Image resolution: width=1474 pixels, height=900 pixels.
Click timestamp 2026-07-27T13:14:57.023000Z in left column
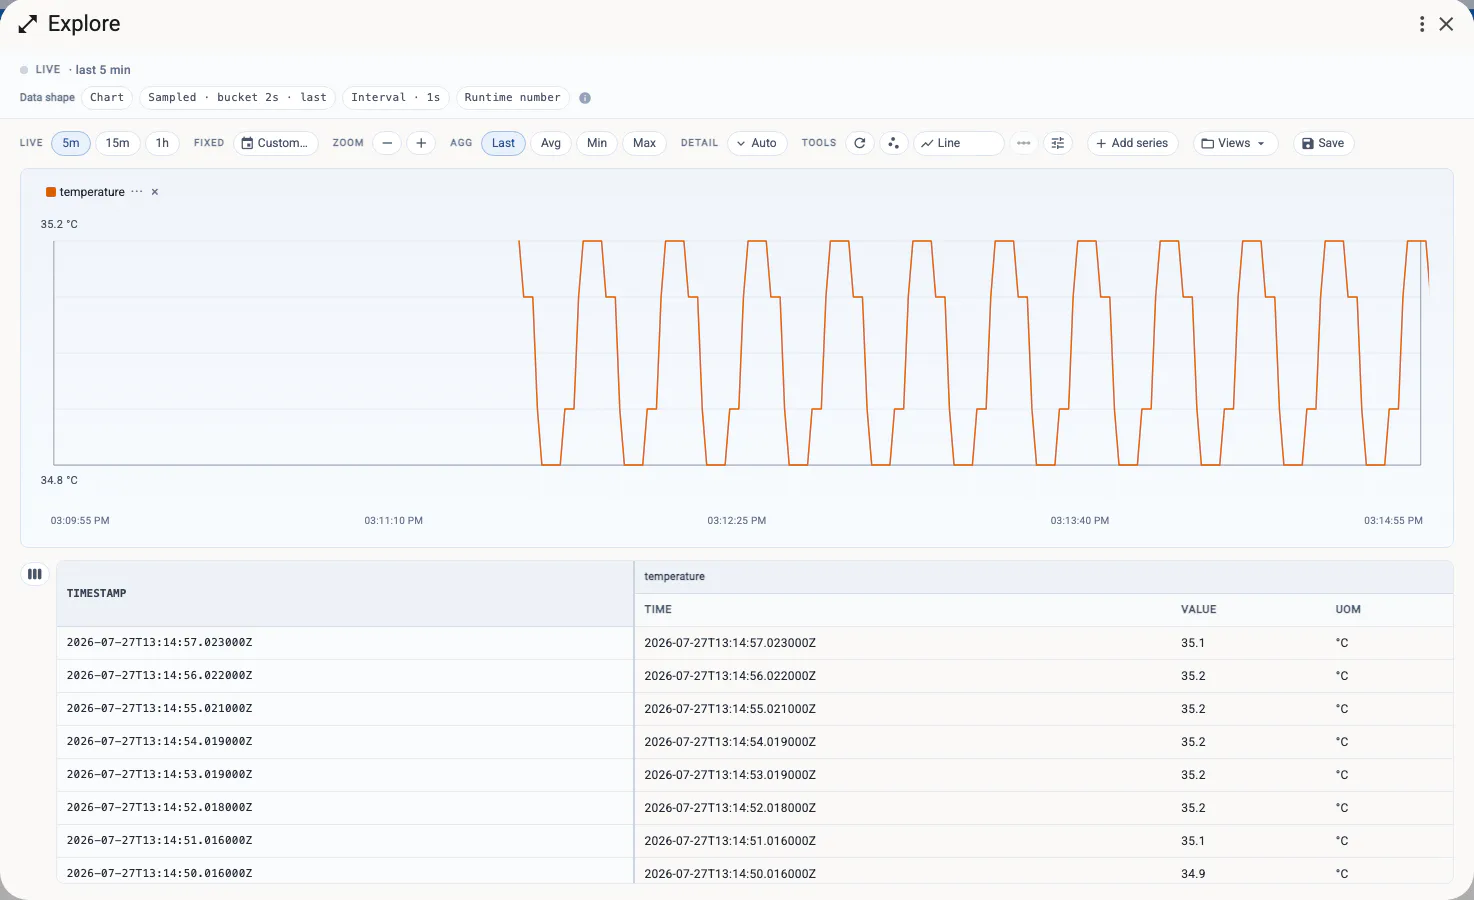[x=159, y=643]
